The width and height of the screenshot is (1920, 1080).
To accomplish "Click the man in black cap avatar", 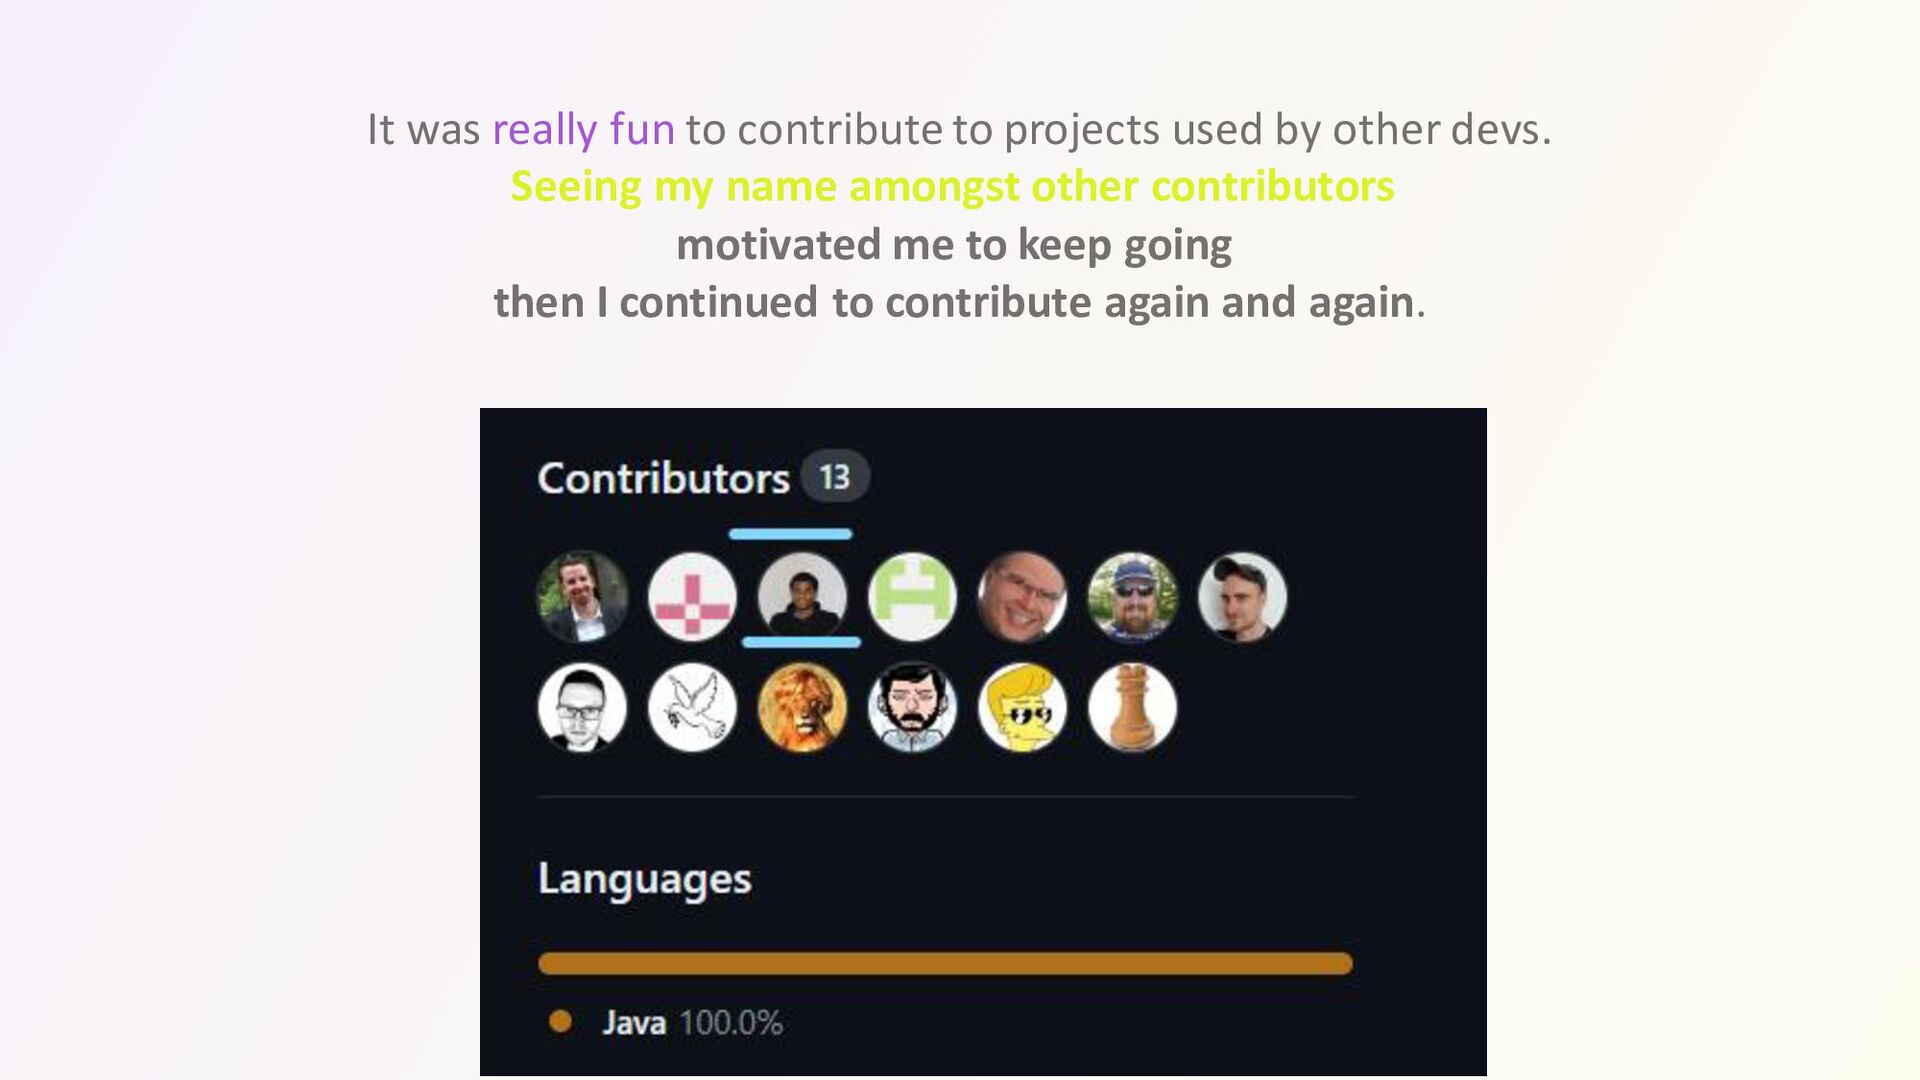I will (1242, 597).
